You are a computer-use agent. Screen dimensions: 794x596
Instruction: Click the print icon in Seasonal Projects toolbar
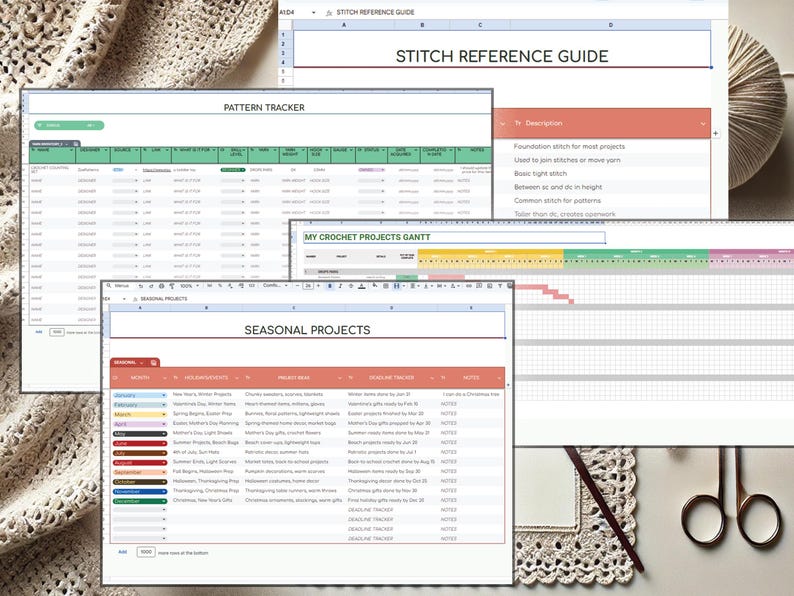(x=162, y=286)
